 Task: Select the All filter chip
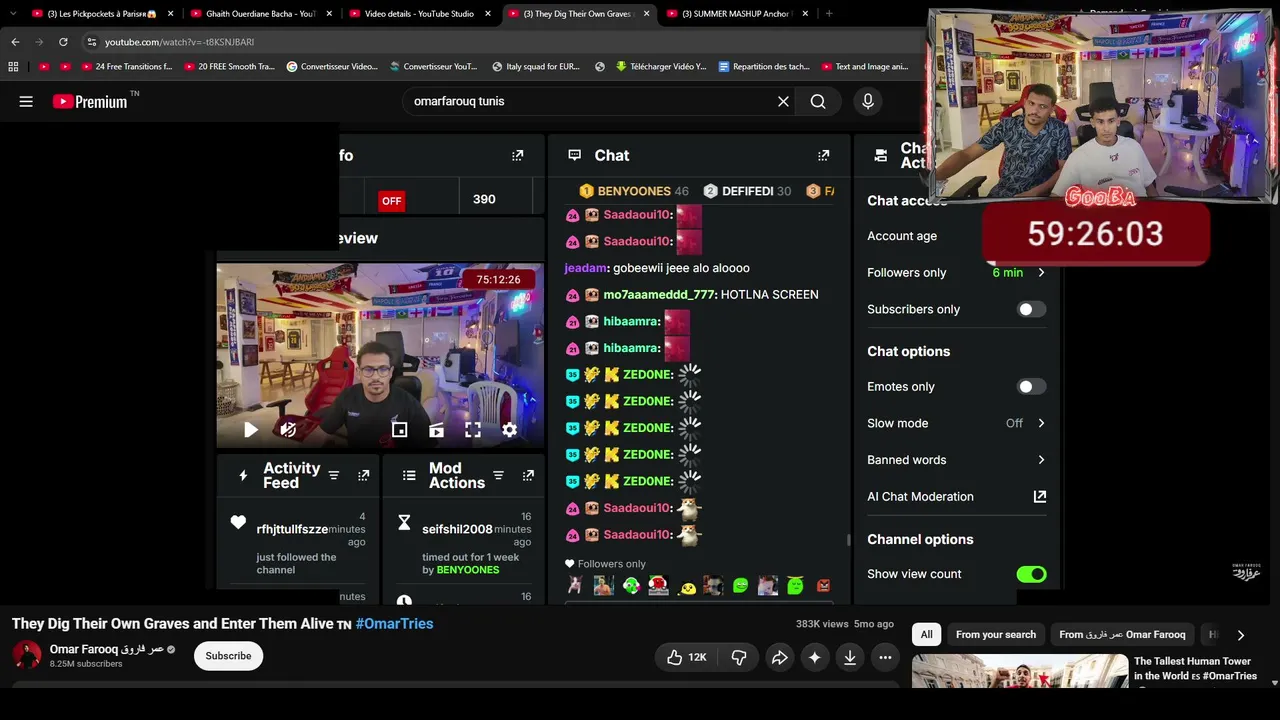pyautogui.click(x=926, y=635)
